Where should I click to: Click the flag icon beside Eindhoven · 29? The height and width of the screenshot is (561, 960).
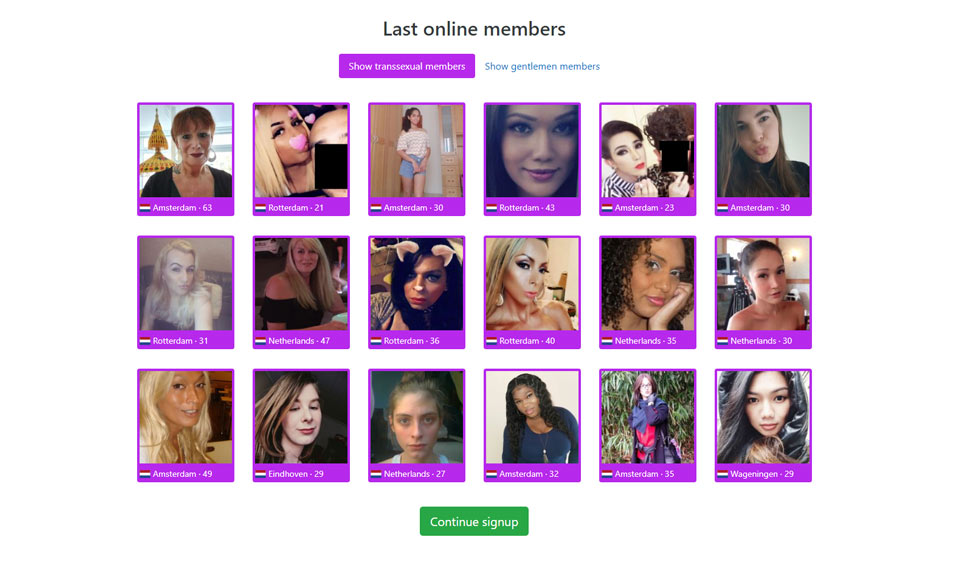260,474
